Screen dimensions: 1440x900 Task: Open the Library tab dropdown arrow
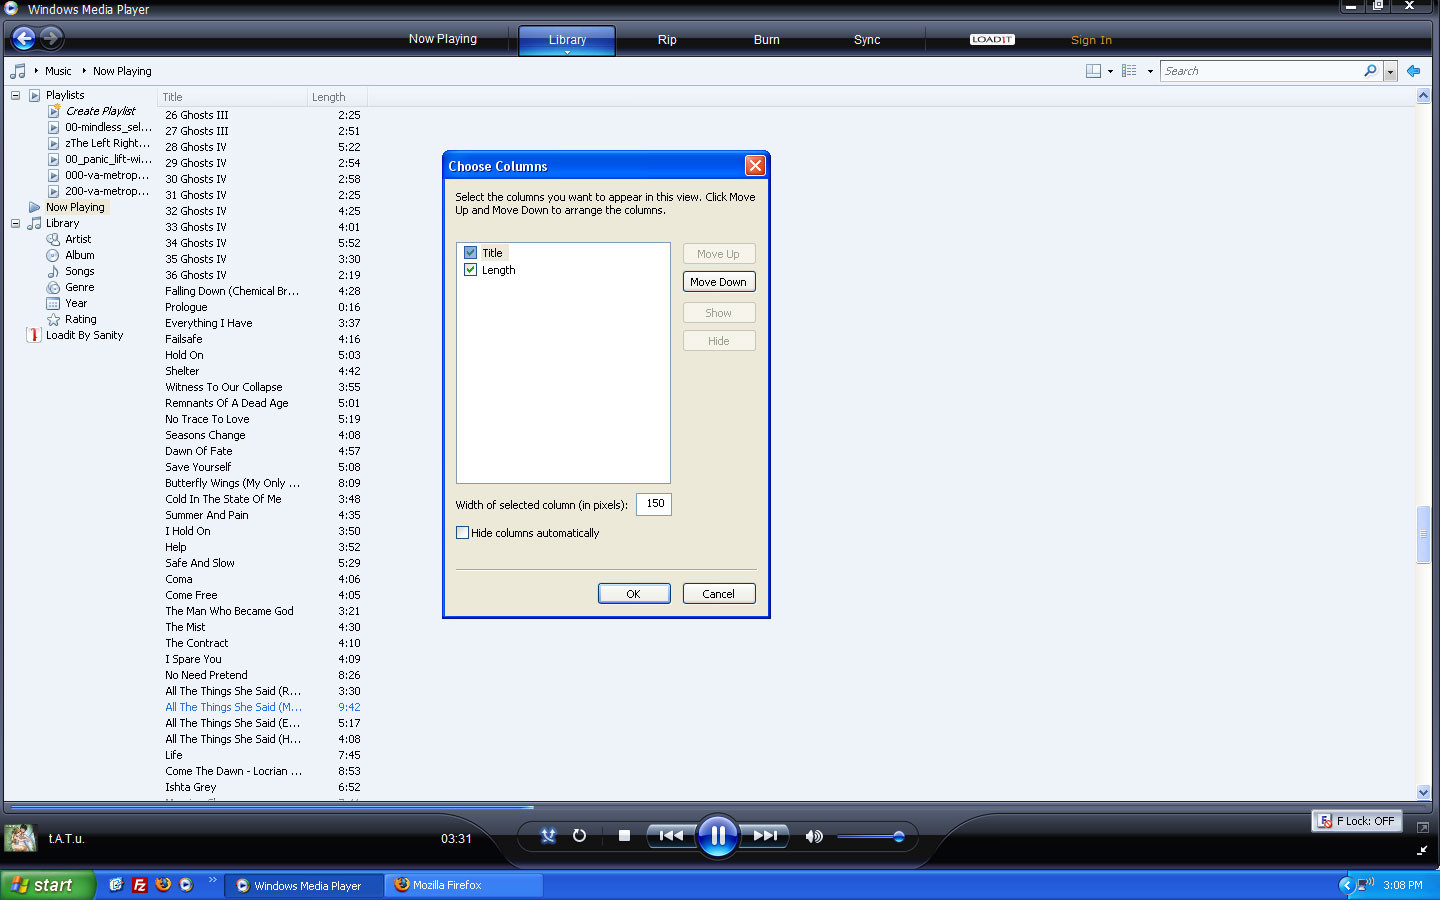tap(567, 52)
